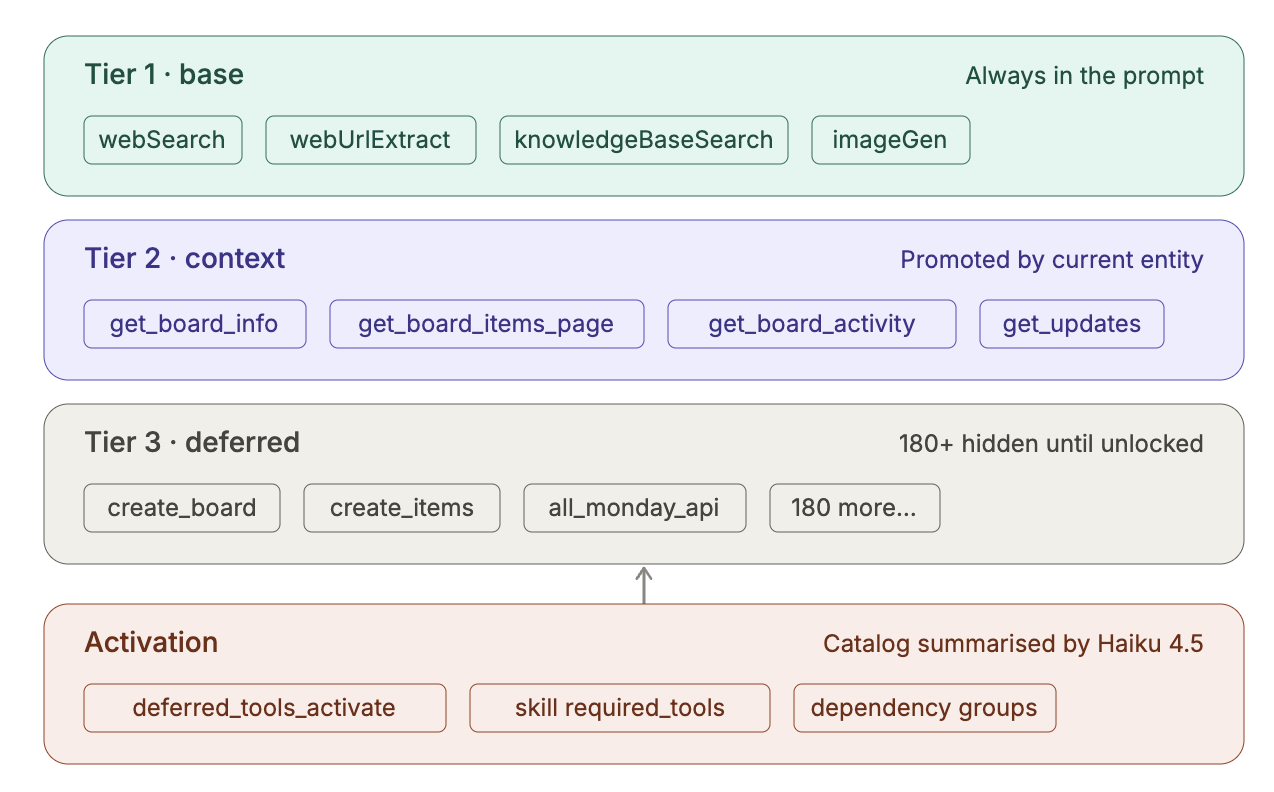Select the webUrlExtract chip
This screenshot has width=1274, height=792.
[370, 140]
